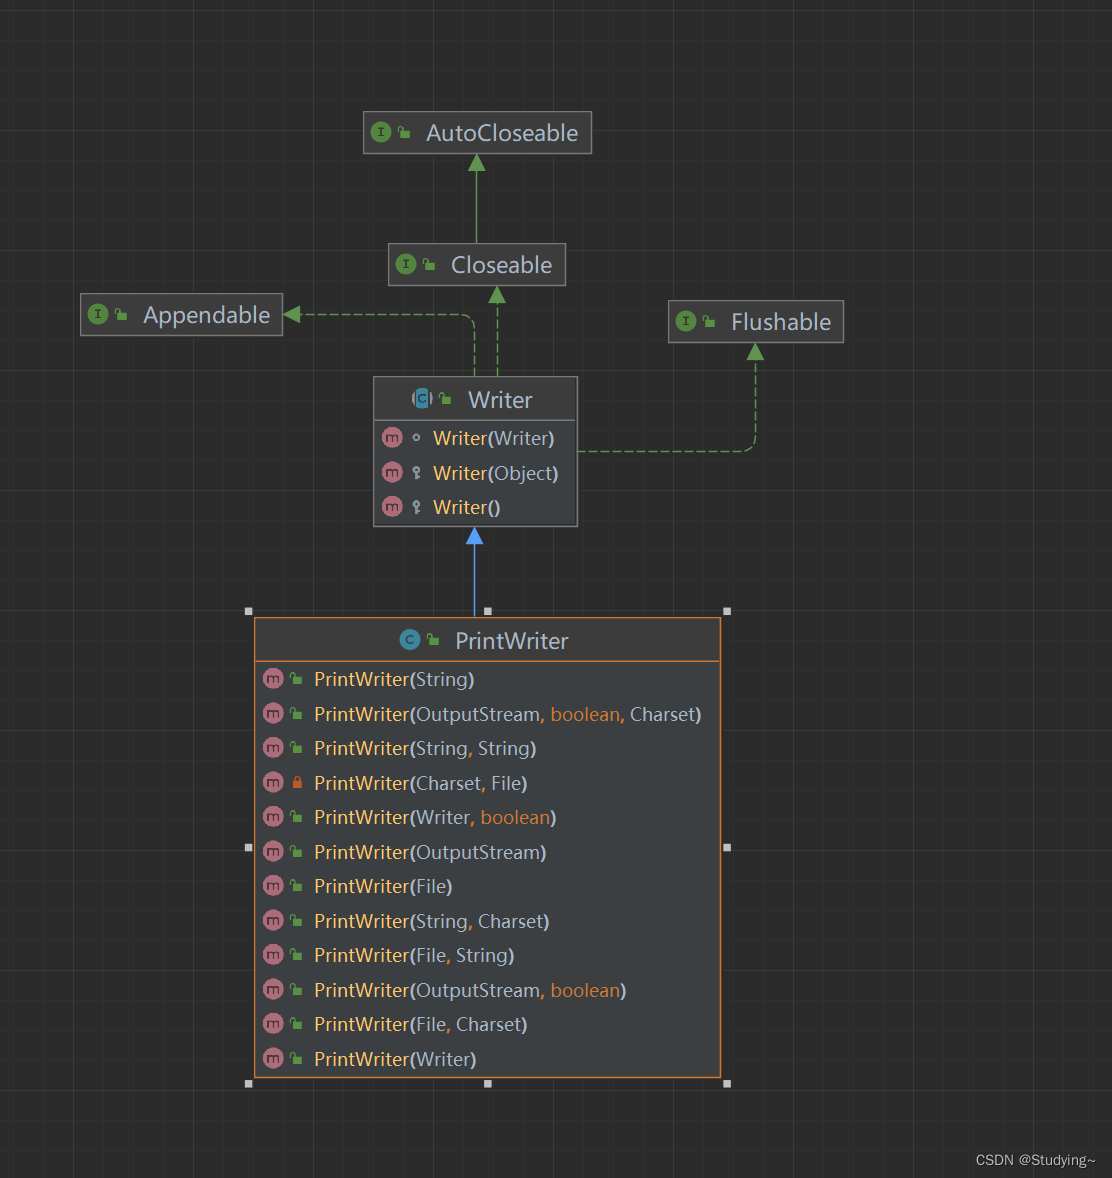Select the Closeable interface name
Viewport: 1112px width, 1178px height.
pyautogui.click(x=501, y=265)
